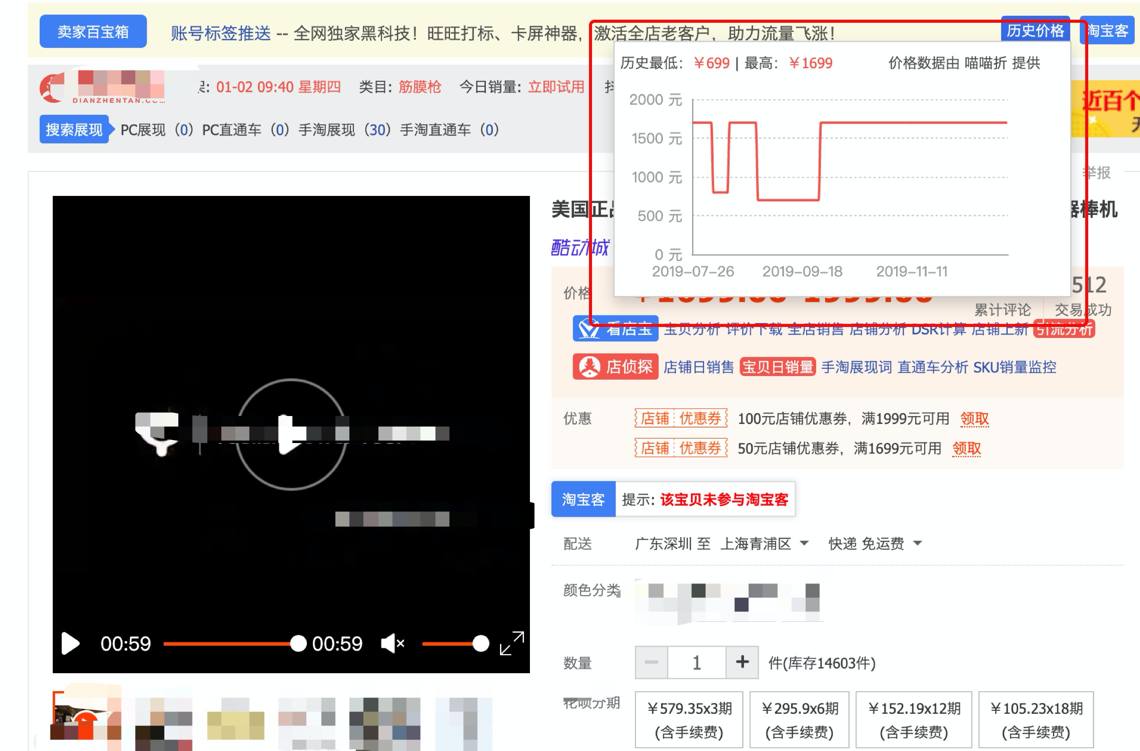1140x751 pixels.
Task: Click 手淘展现 (30) entry
Action: 344,130
